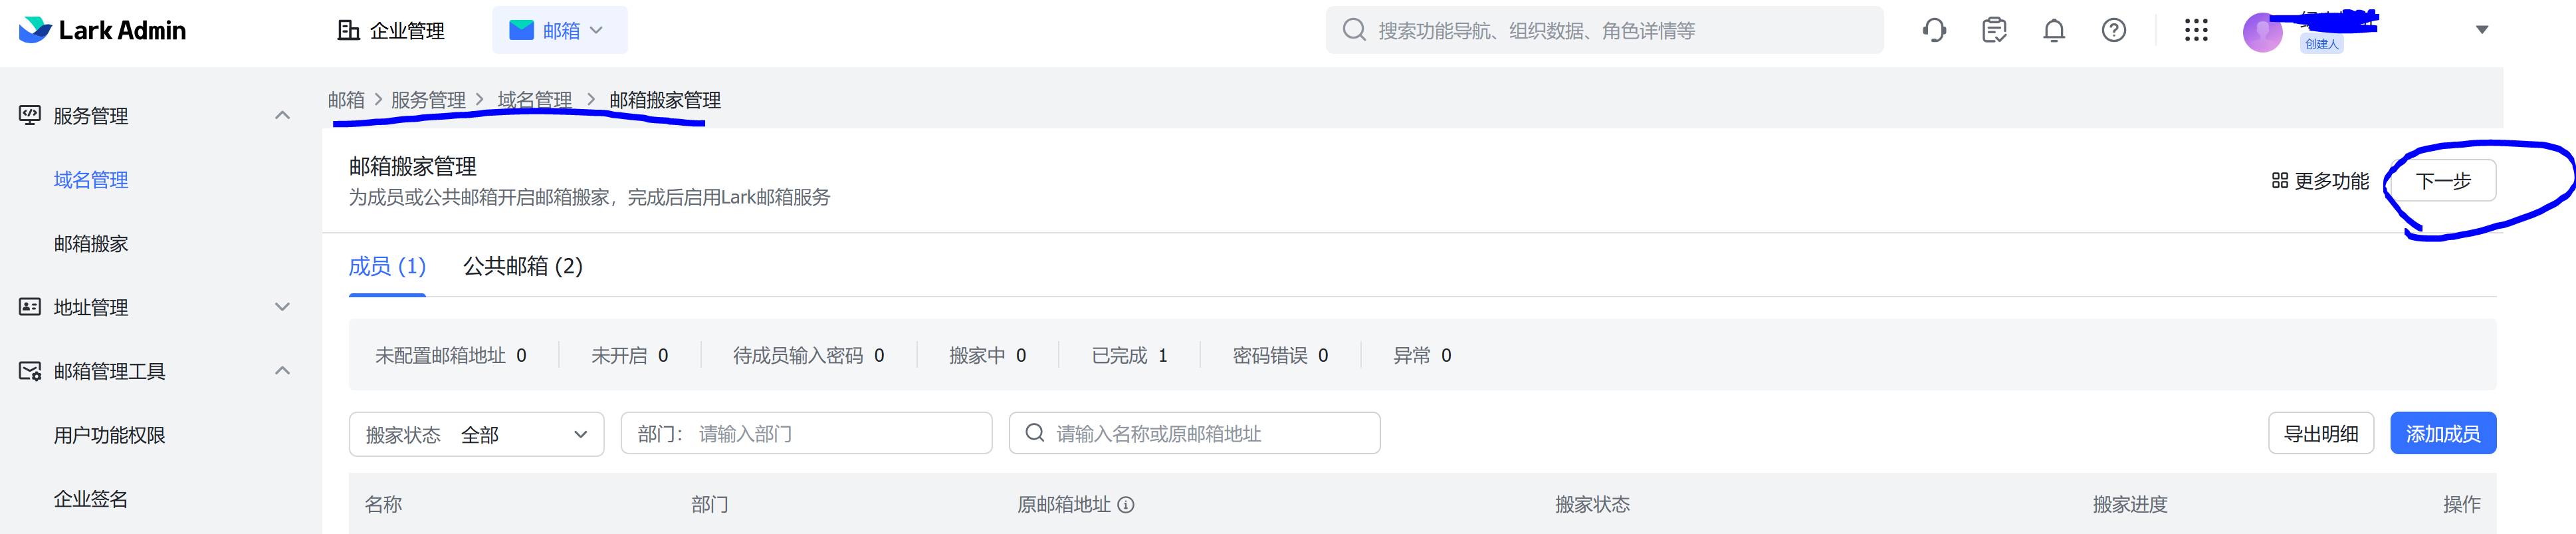Open the notifications bell icon

tap(2054, 31)
